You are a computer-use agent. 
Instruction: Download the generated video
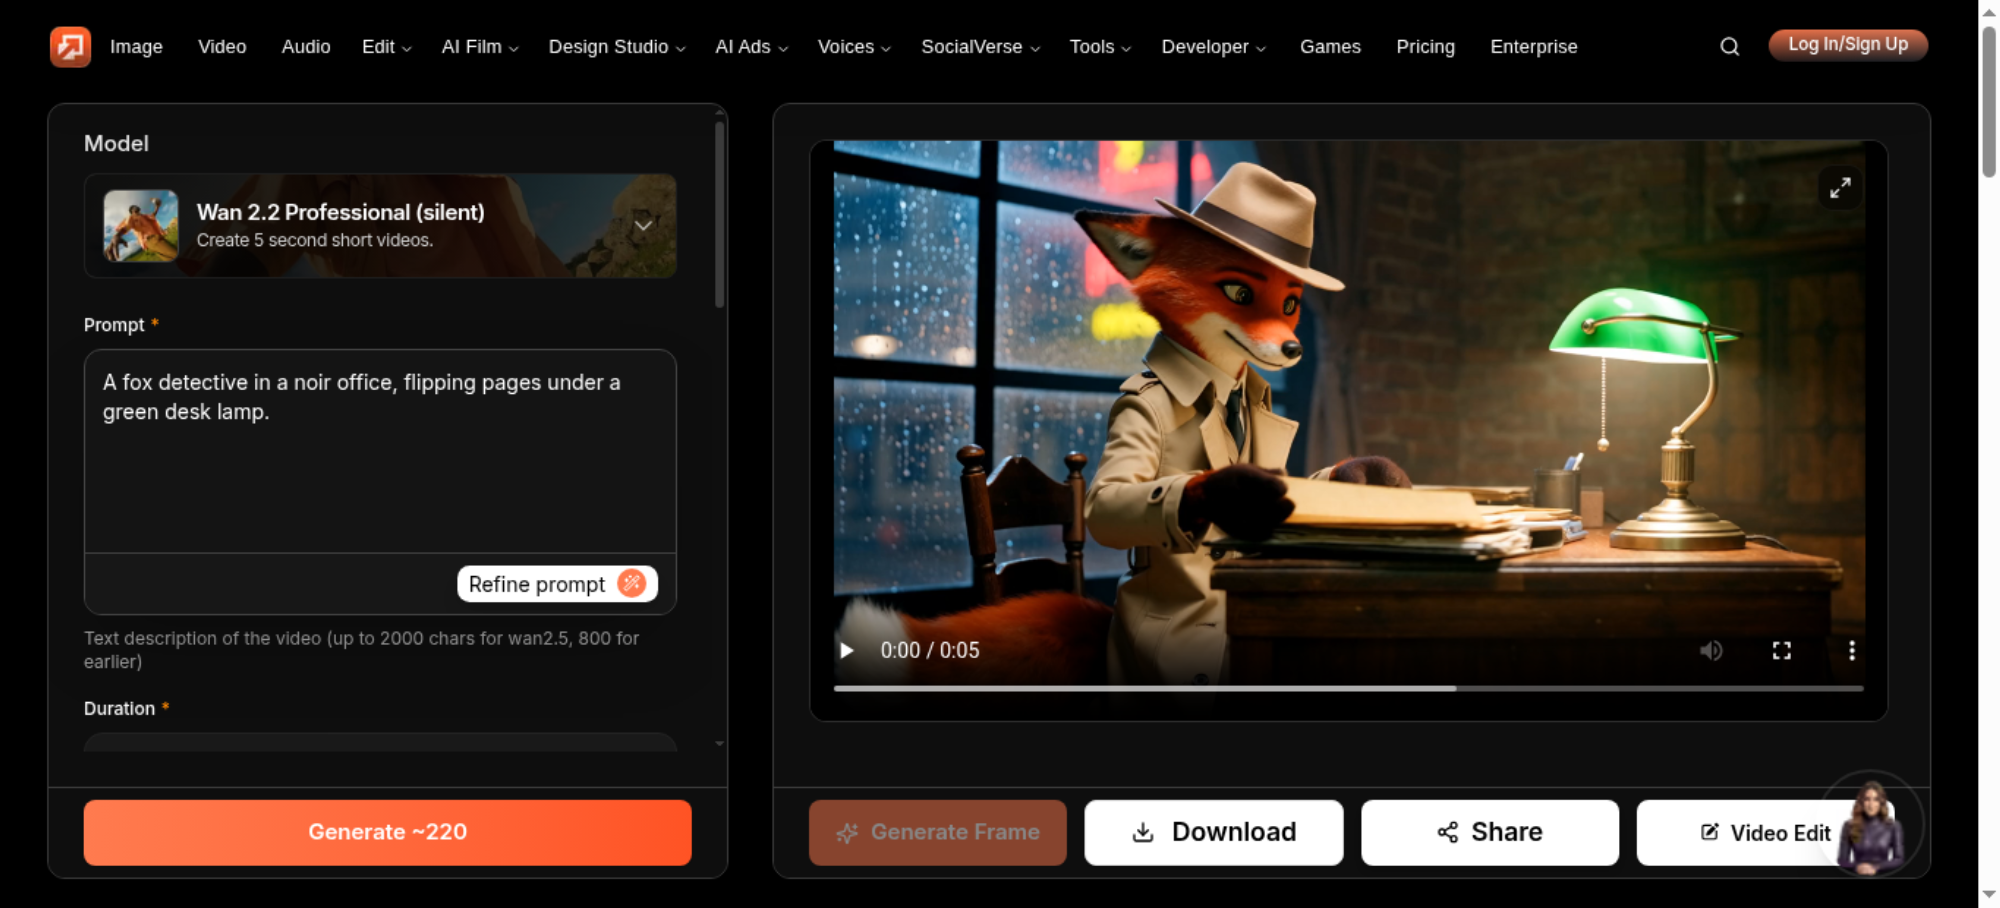point(1214,832)
